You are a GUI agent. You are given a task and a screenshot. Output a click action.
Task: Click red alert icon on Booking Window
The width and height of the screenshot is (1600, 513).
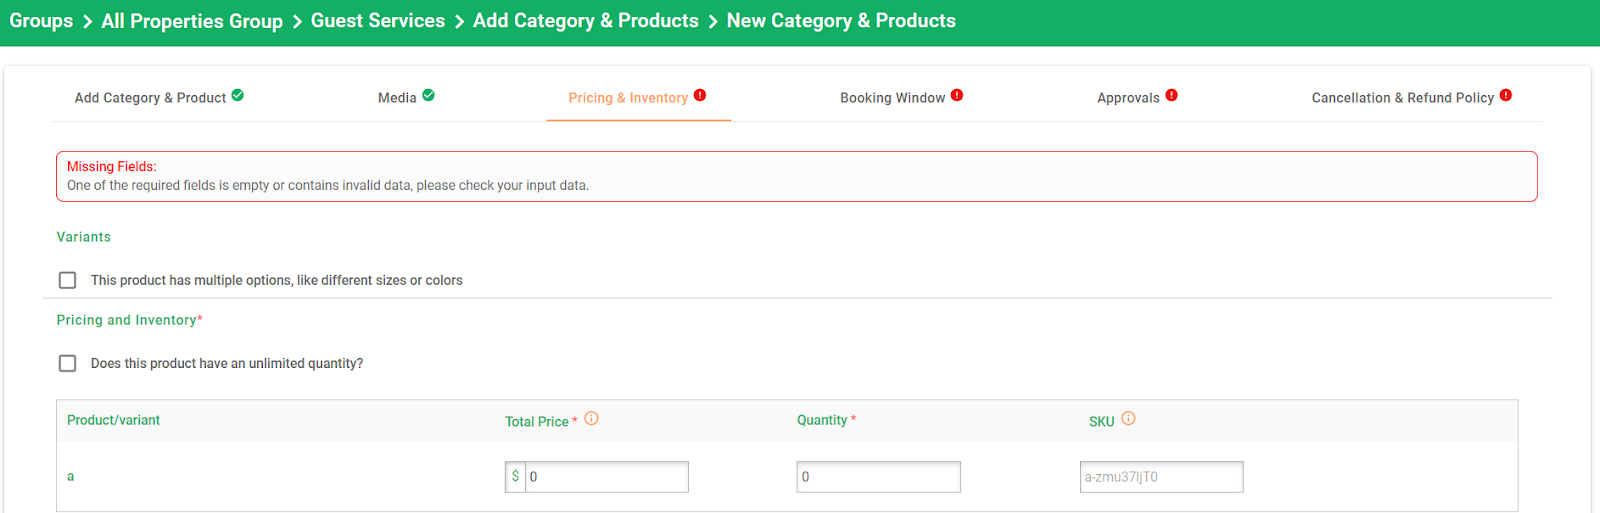[x=957, y=96]
